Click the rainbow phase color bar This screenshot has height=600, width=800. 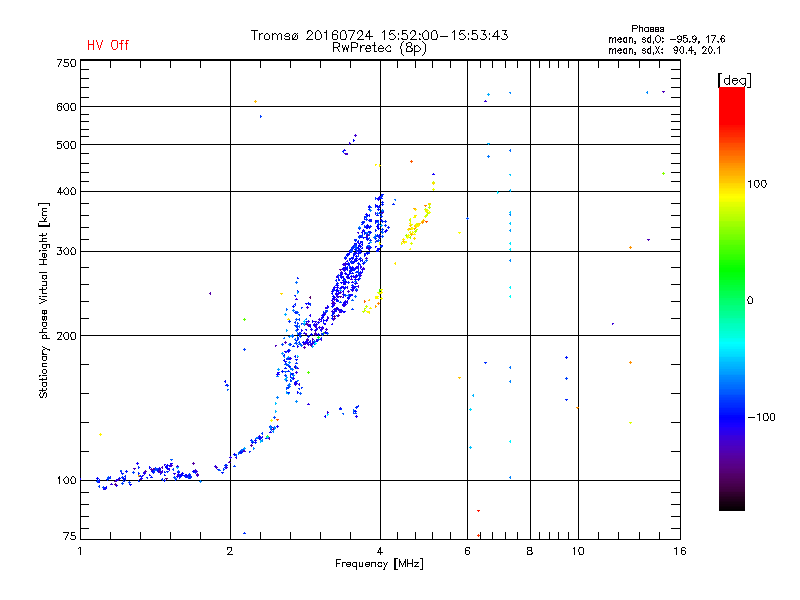pyautogui.click(x=732, y=298)
